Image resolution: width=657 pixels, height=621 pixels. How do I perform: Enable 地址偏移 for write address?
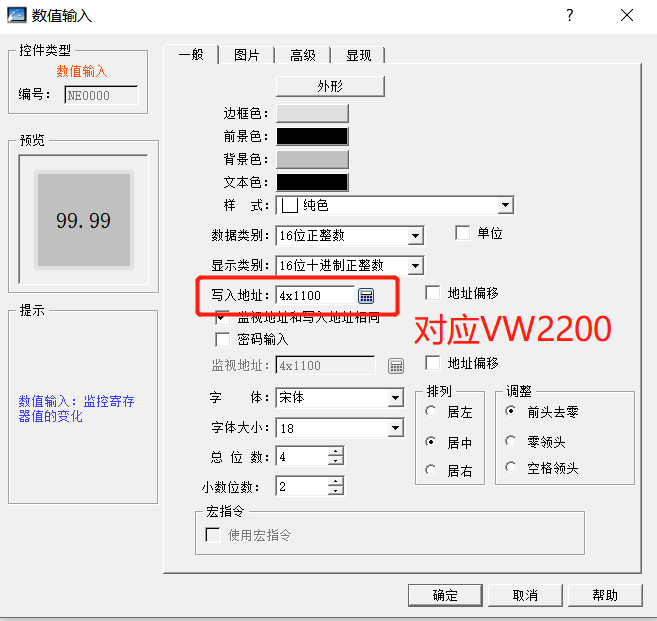pyautogui.click(x=433, y=293)
